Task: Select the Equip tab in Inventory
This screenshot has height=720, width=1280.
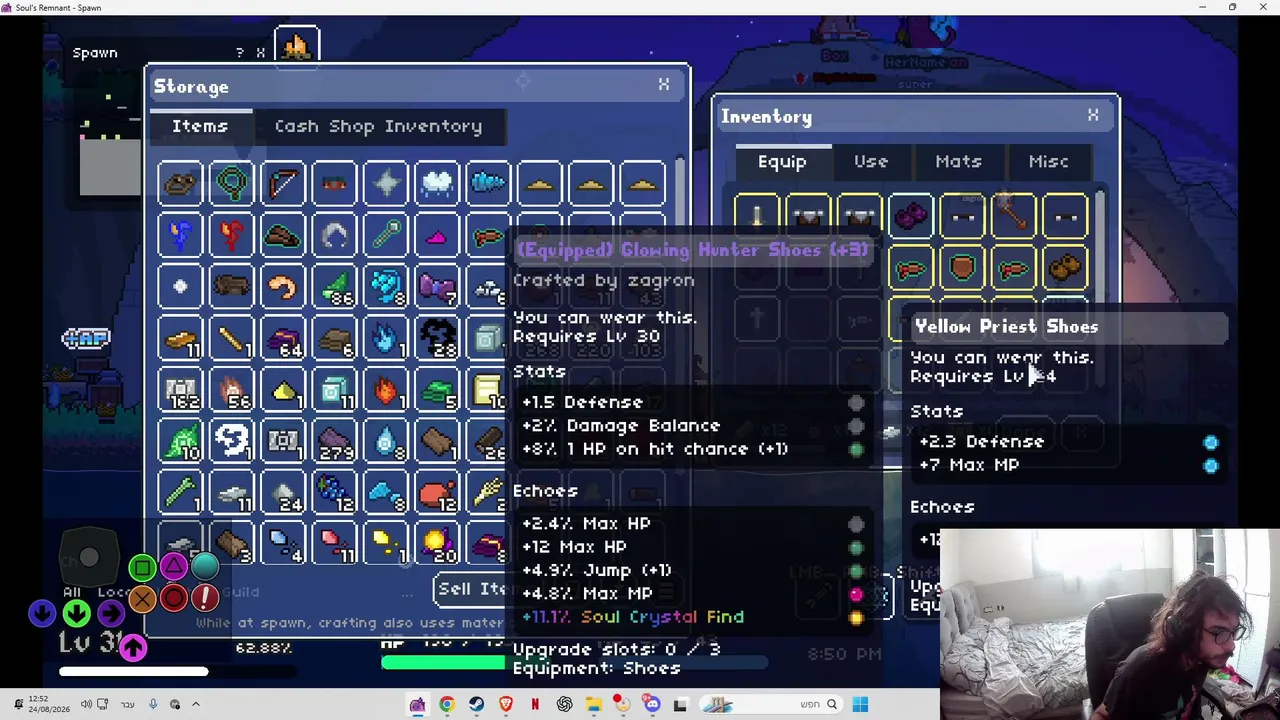Action: 782,162
